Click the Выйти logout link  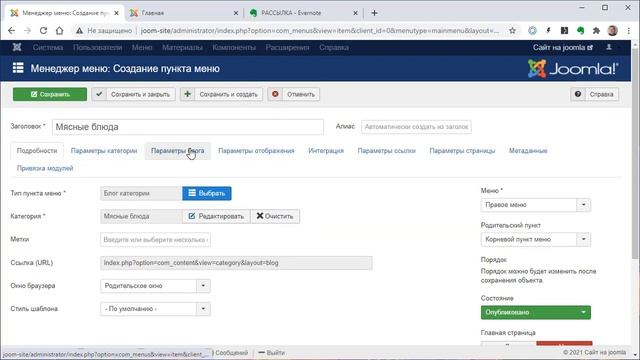coord(272,353)
